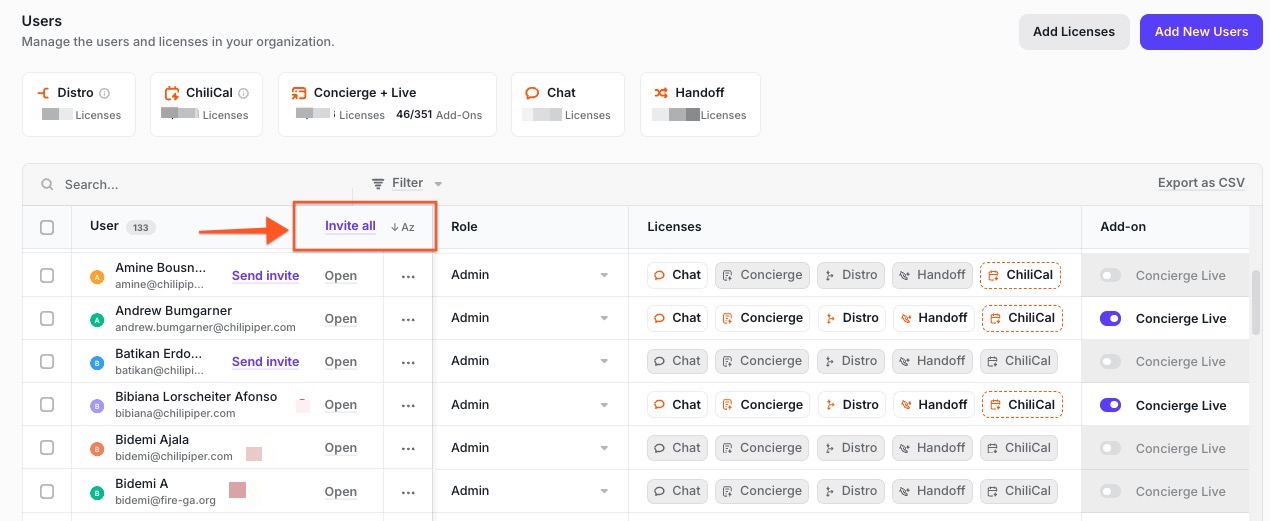Enable Concierge license for Batikan Erdo...

click(x=763, y=361)
